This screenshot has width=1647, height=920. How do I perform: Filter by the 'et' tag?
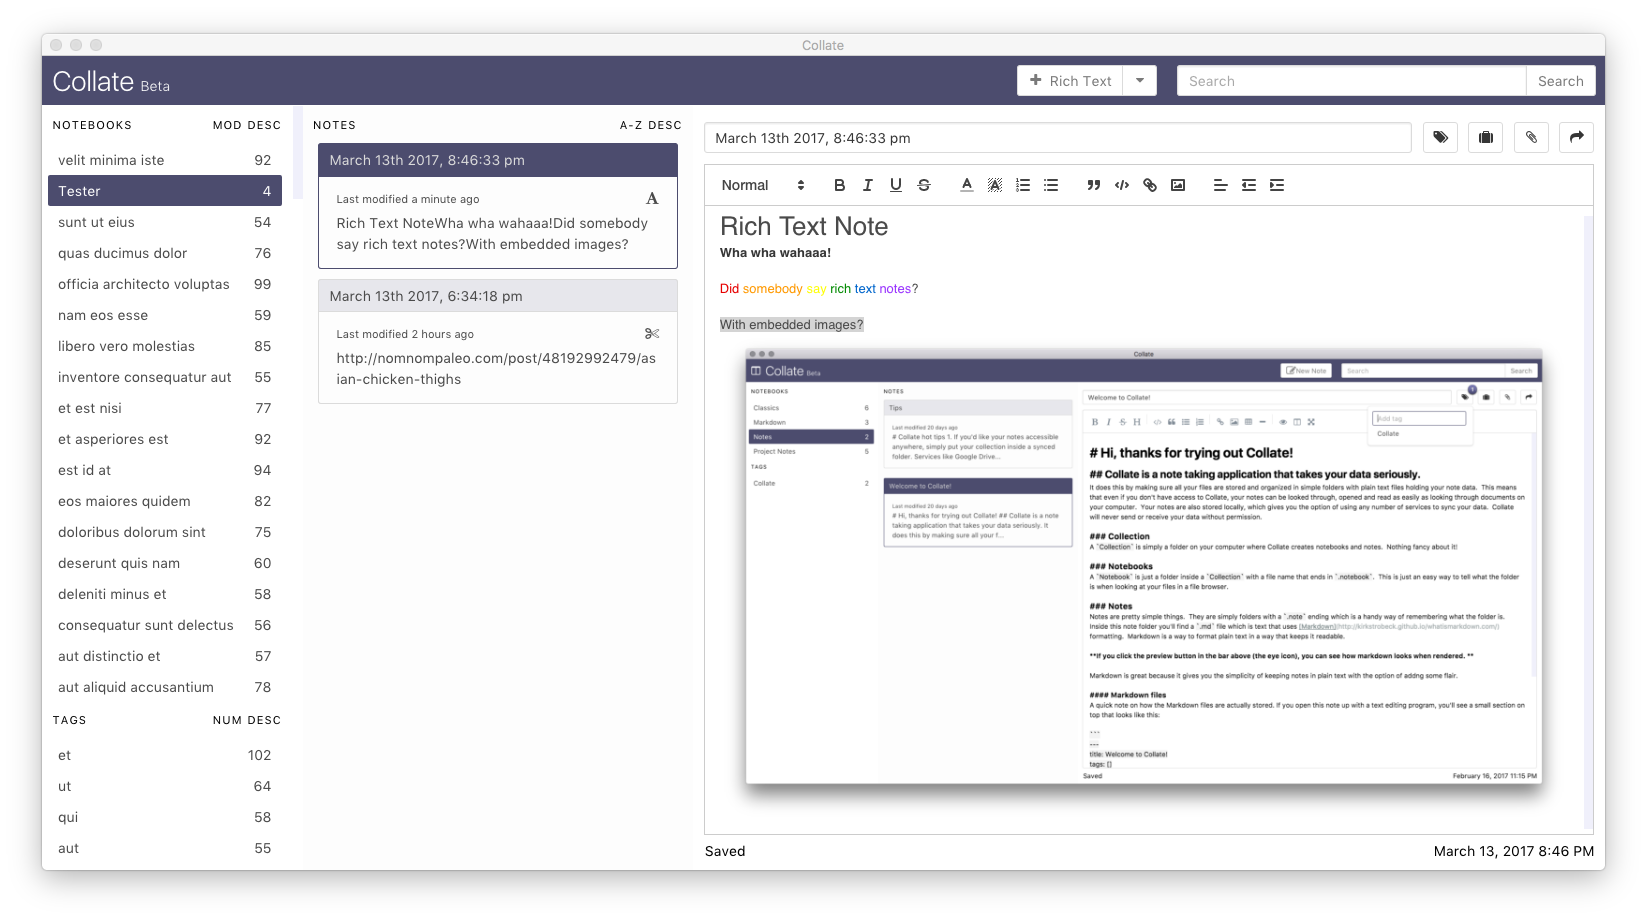pyautogui.click(x=165, y=755)
